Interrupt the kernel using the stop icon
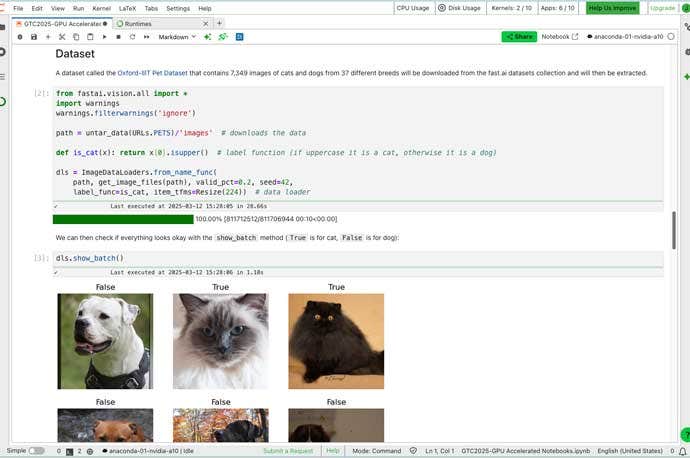 point(119,37)
